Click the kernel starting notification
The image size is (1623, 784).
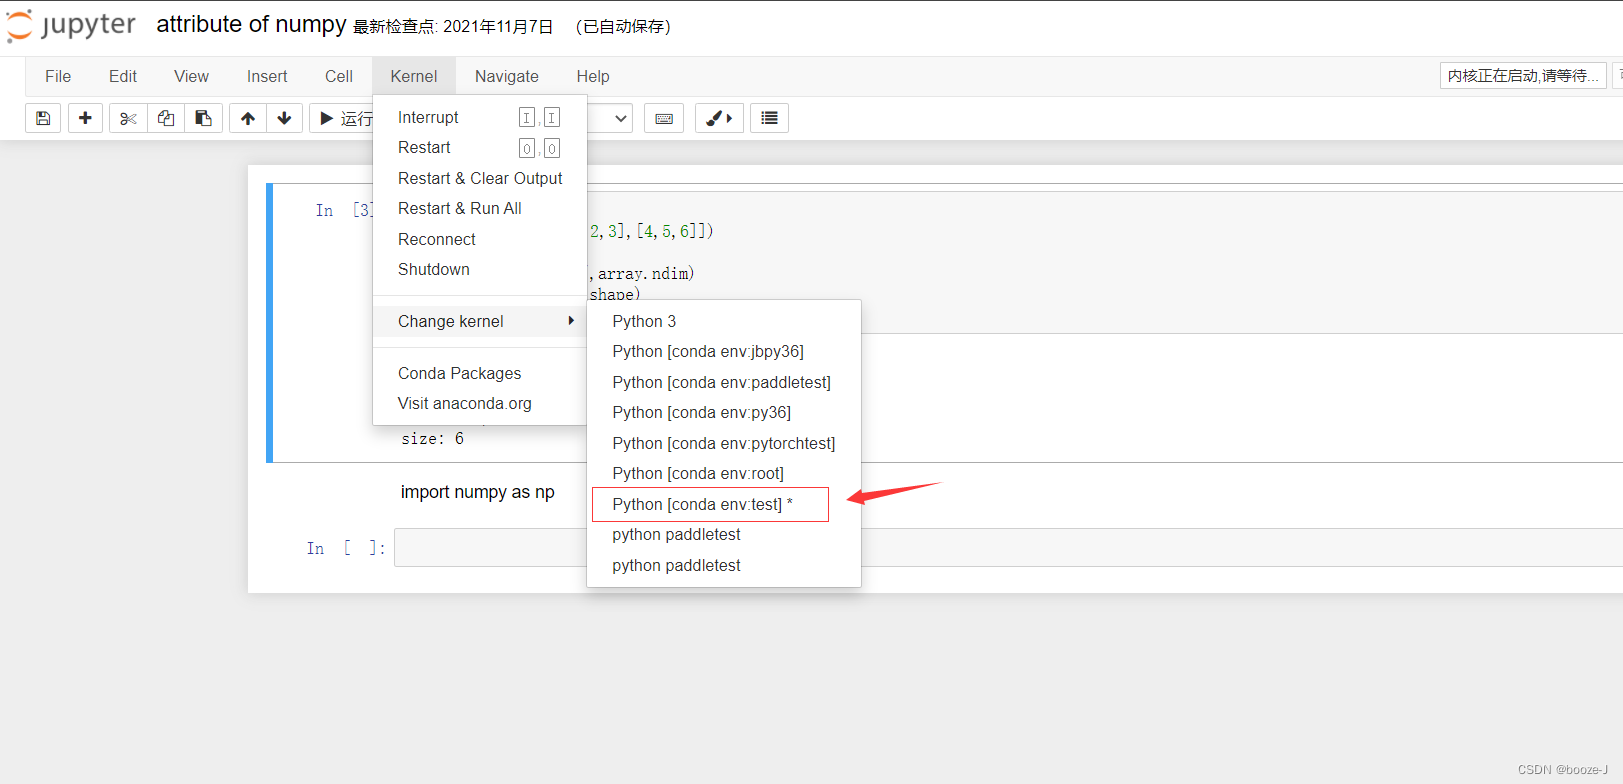[x=1523, y=76]
